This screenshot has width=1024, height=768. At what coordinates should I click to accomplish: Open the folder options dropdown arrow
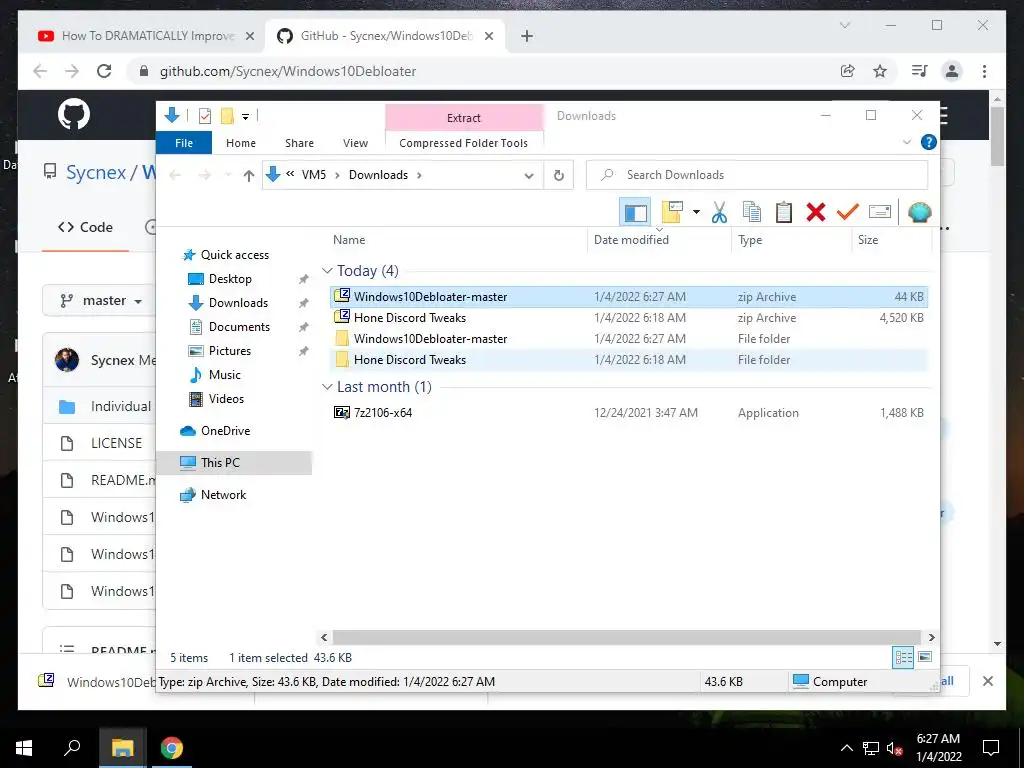[696, 212]
